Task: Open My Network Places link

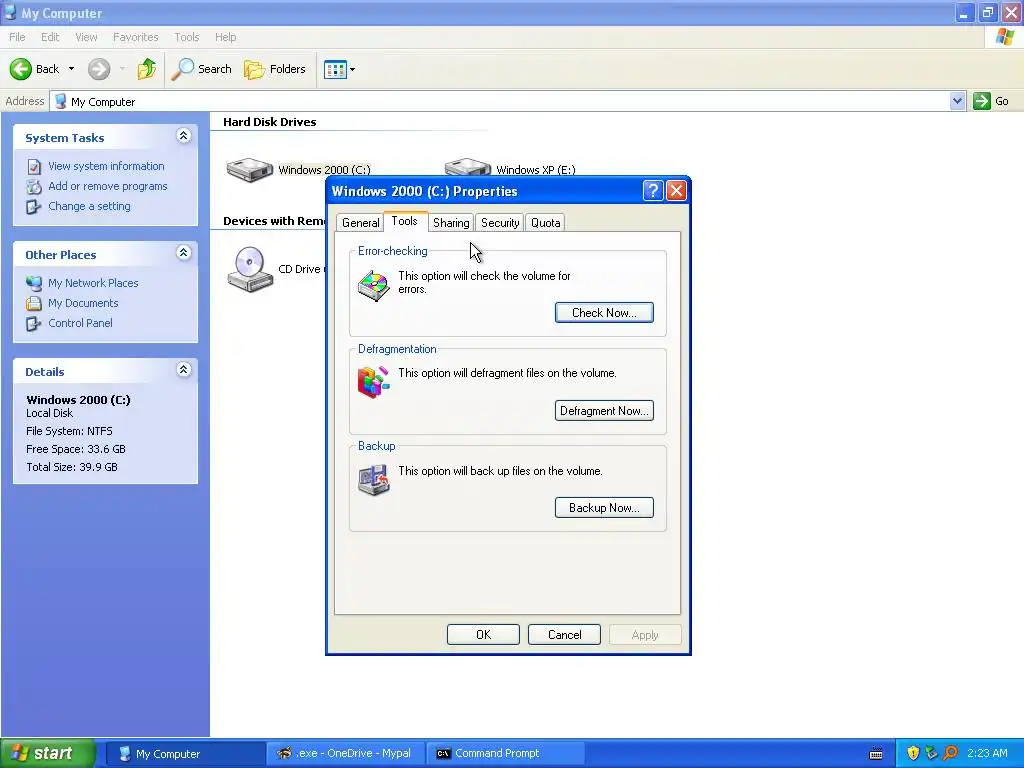Action: pyautogui.click(x=93, y=283)
